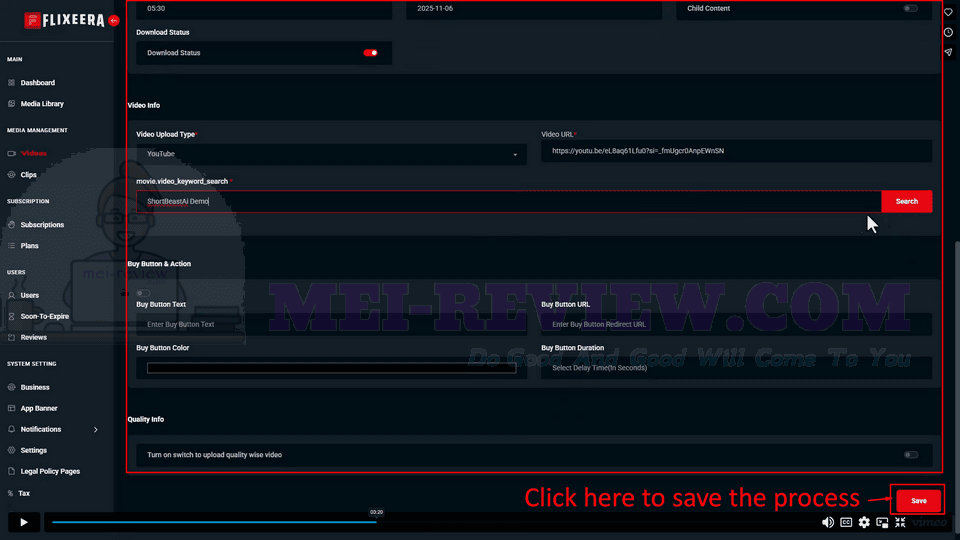Click Vimeo watch later clock icon

(948, 32)
